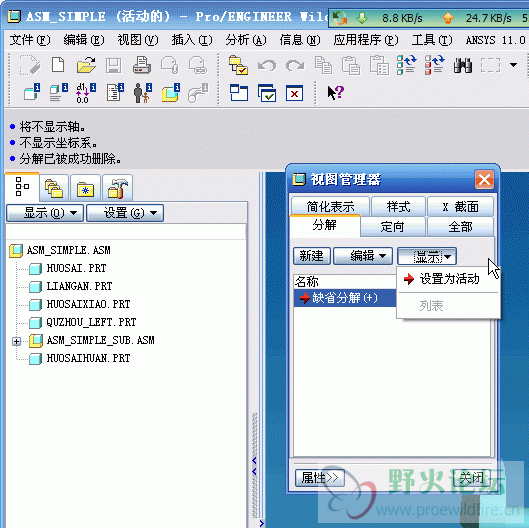Open the 编辑(E) menu
Image resolution: width=529 pixels, height=528 pixels.
pos(84,40)
